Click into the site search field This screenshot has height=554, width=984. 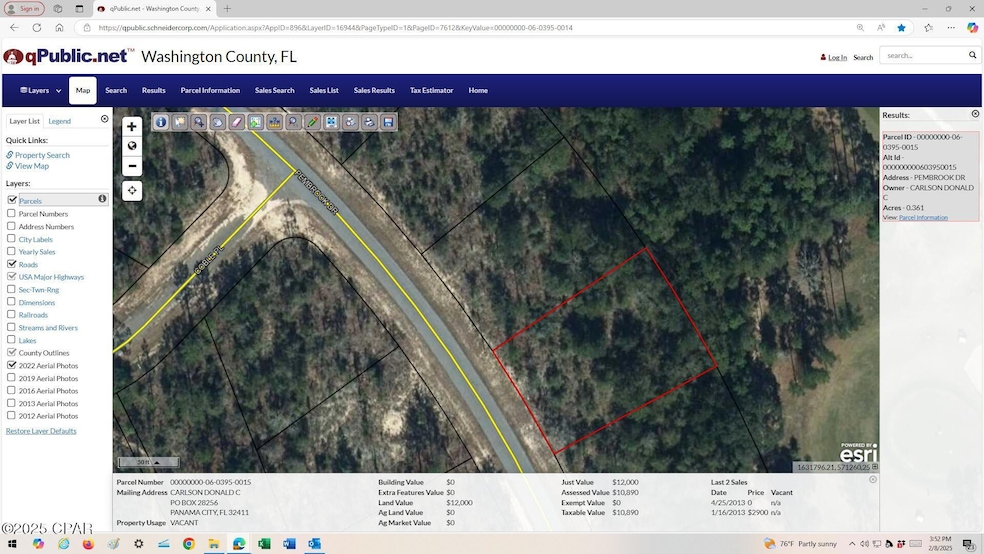(x=924, y=55)
